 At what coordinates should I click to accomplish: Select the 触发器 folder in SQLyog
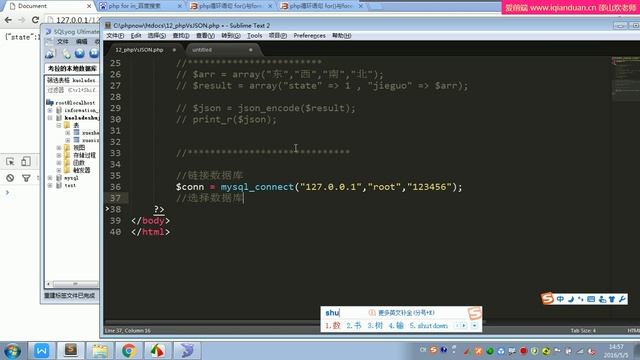coord(81,170)
